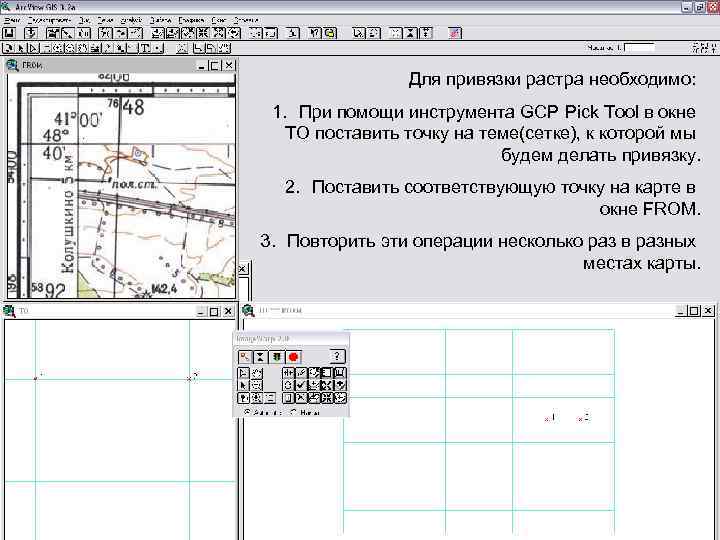720x540 pixels.
Task: Click the red circle icon in ImageWarp panel
Action: [293, 356]
